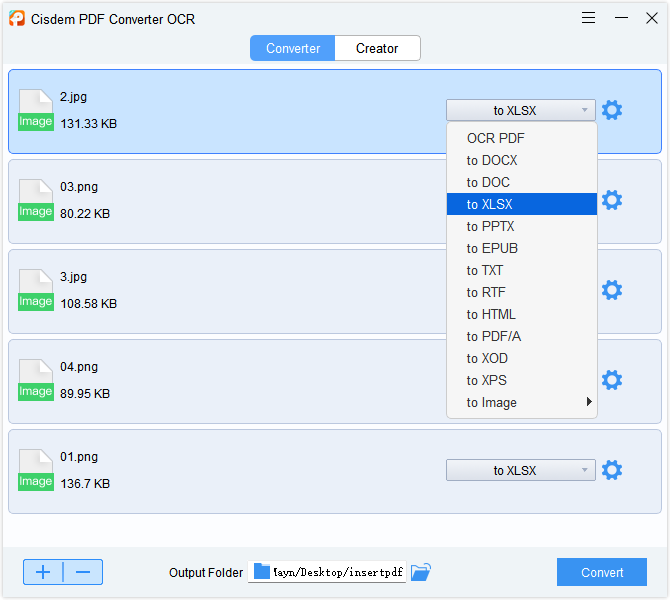Add files with the plus button
Screen dimensions: 670x600
click(x=43, y=572)
